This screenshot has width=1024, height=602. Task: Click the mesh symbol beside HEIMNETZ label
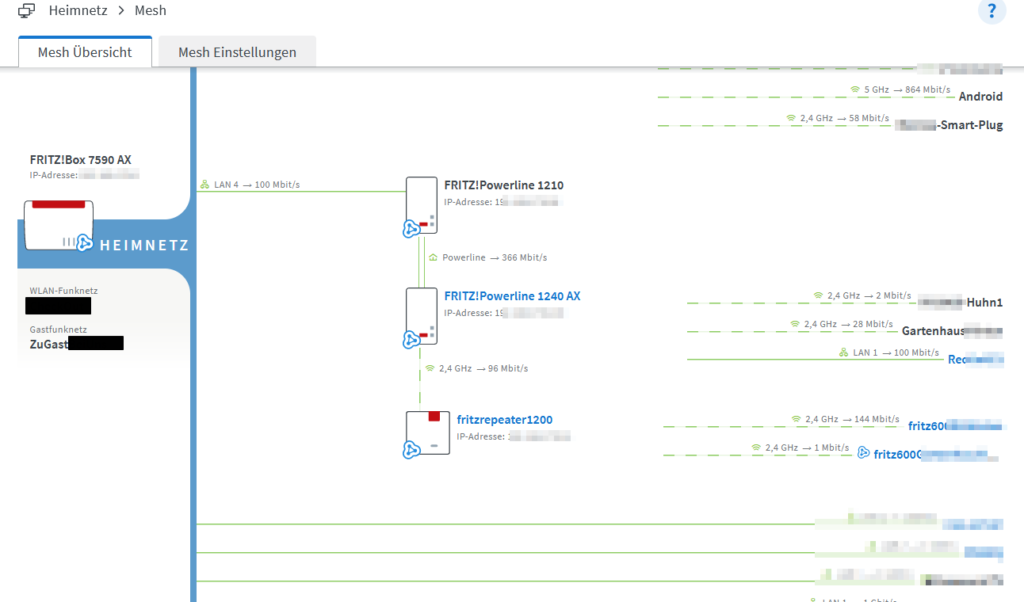pyautogui.click(x=85, y=244)
